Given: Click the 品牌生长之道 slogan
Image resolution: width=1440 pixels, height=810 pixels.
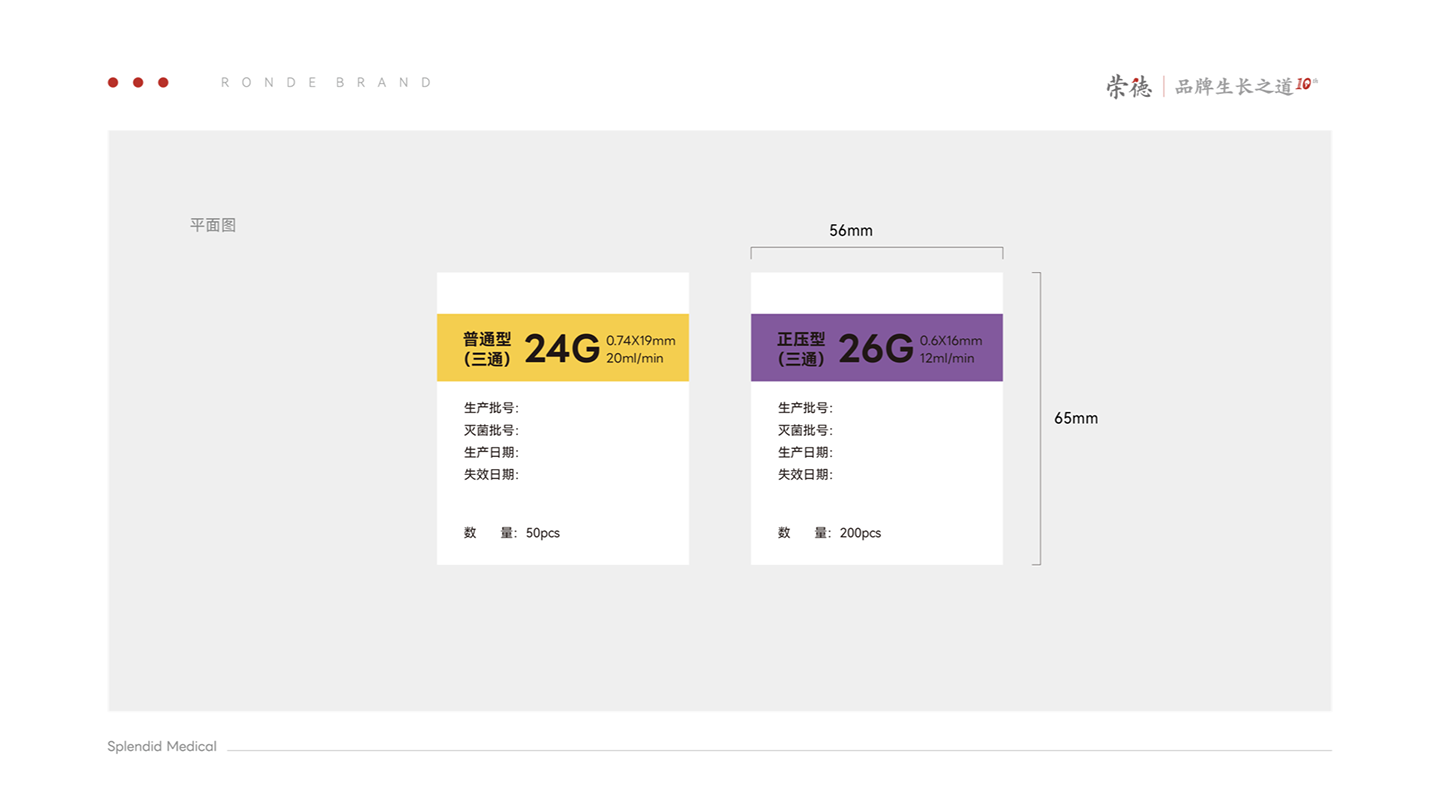Looking at the screenshot, I should tap(1234, 87).
